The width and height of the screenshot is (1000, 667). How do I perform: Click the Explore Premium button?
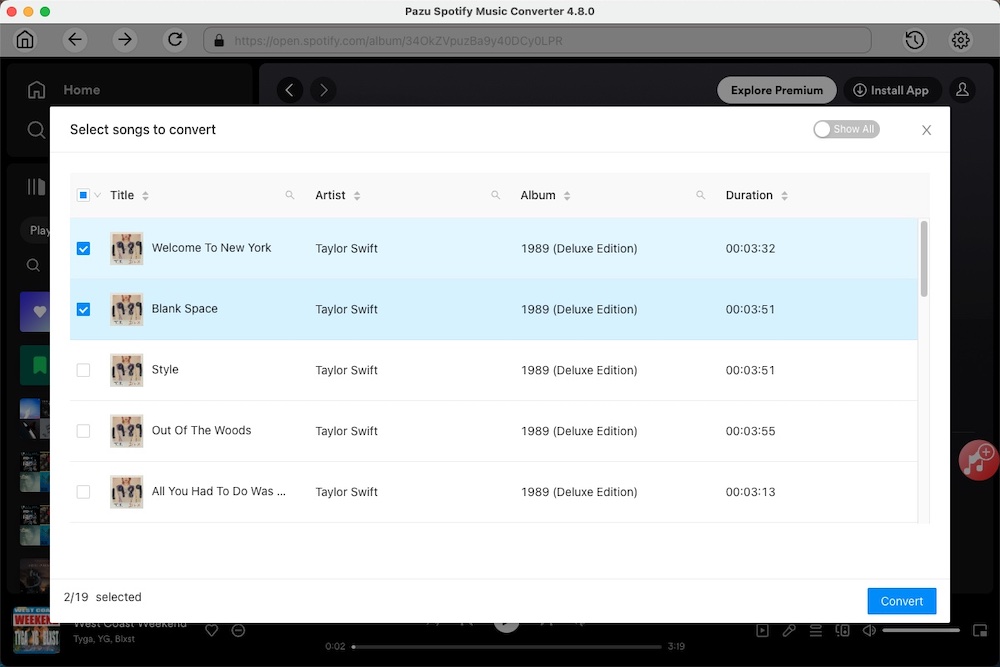click(776, 90)
